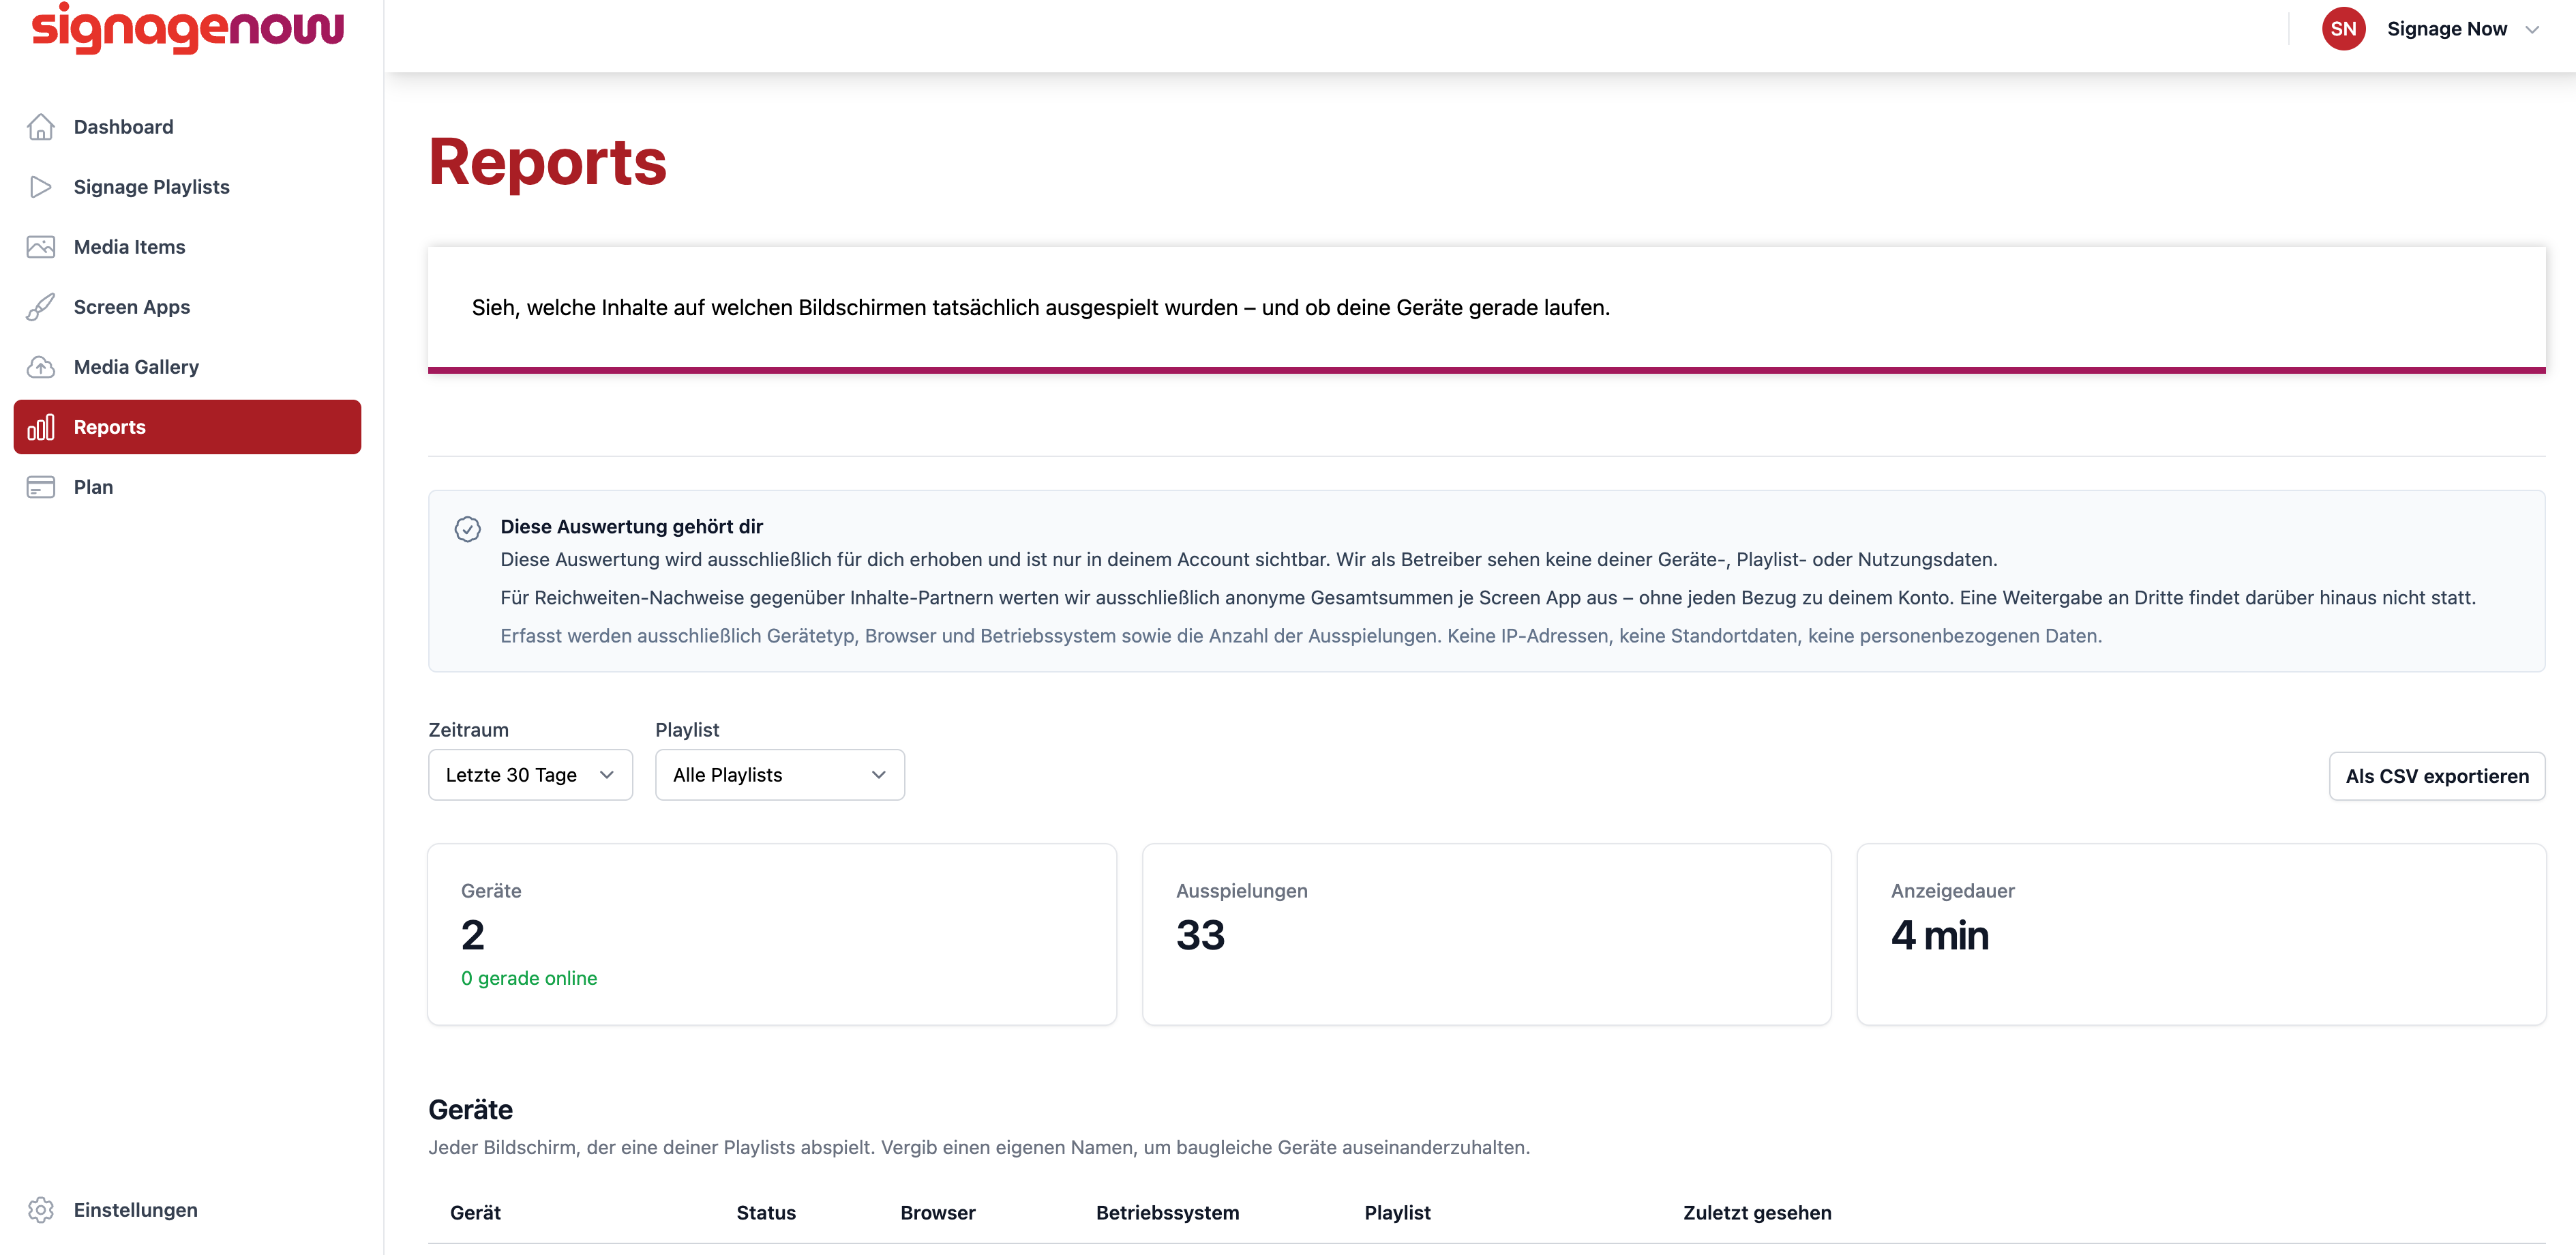Screen dimensions: 2576x1255
Task: Click the SN avatar circle
Action: point(2344,29)
